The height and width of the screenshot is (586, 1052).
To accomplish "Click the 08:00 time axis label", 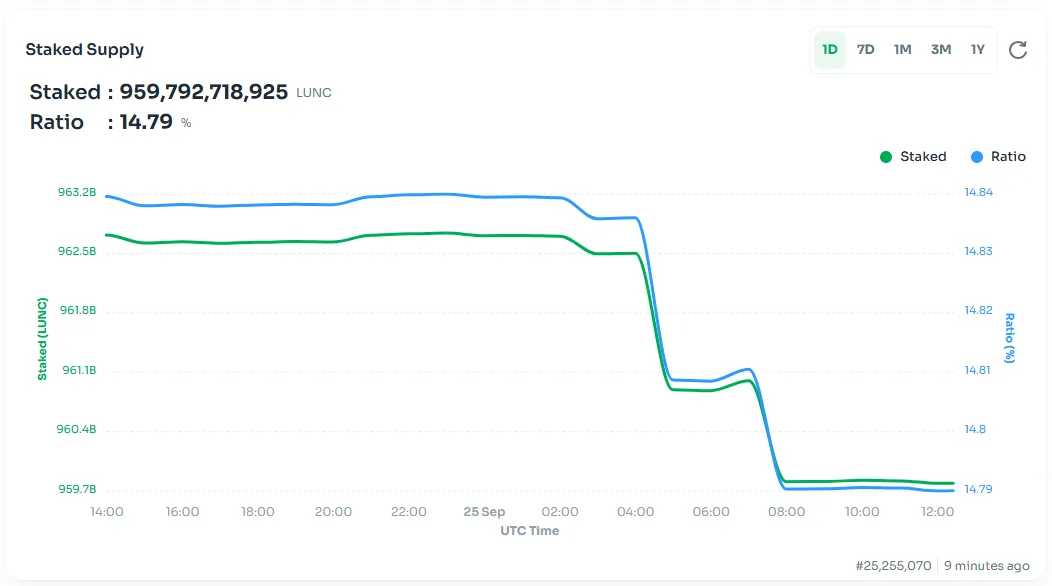I will click(787, 512).
